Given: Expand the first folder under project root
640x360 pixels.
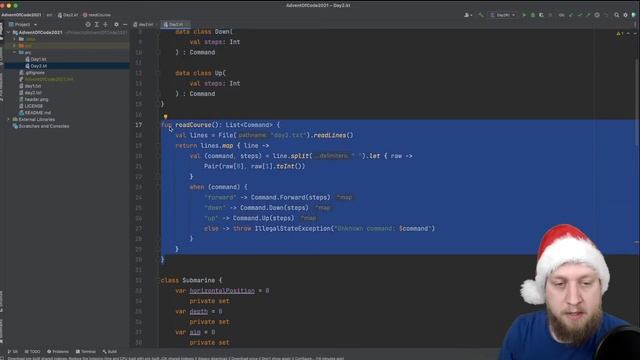Looking at the screenshot, I should [15, 39].
